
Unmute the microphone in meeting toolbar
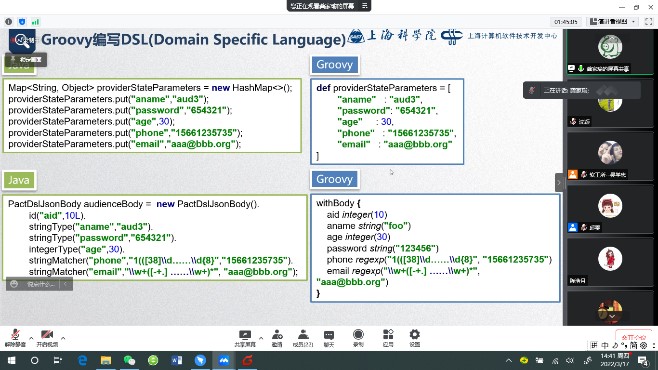click(x=15, y=338)
